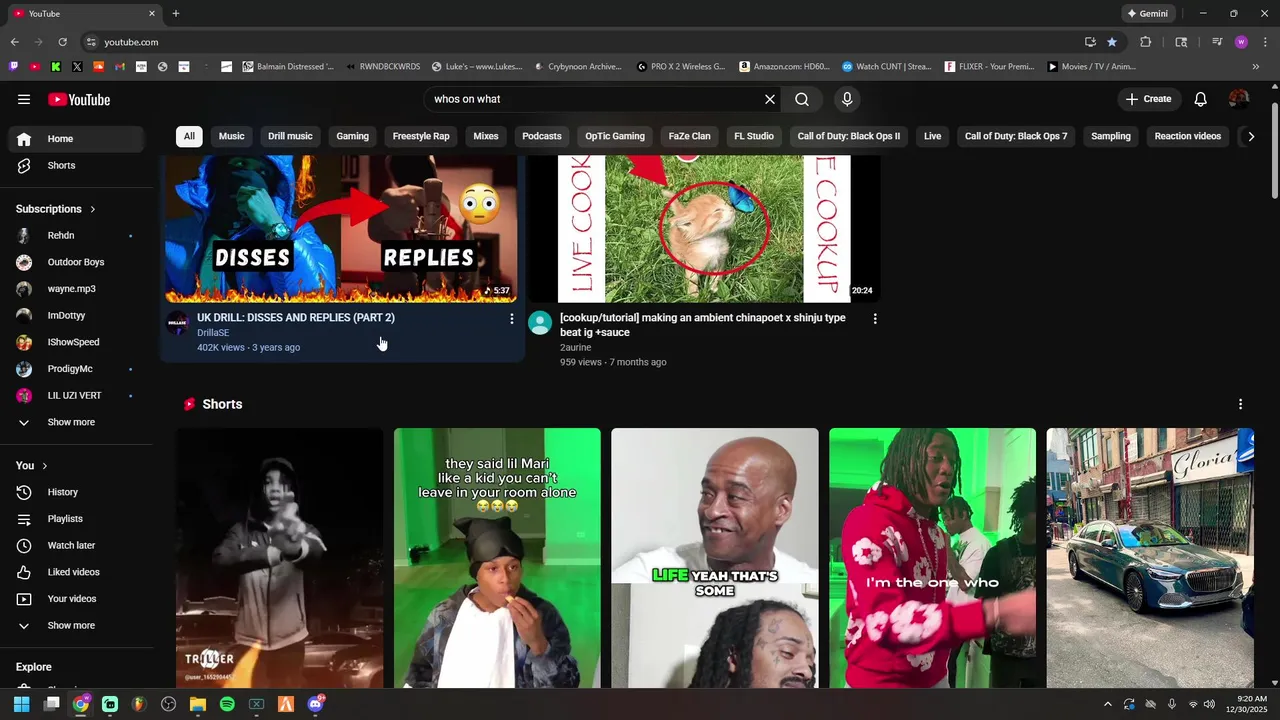Open Discord from the taskbar
The width and height of the screenshot is (1280, 720).
(x=316, y=704)
